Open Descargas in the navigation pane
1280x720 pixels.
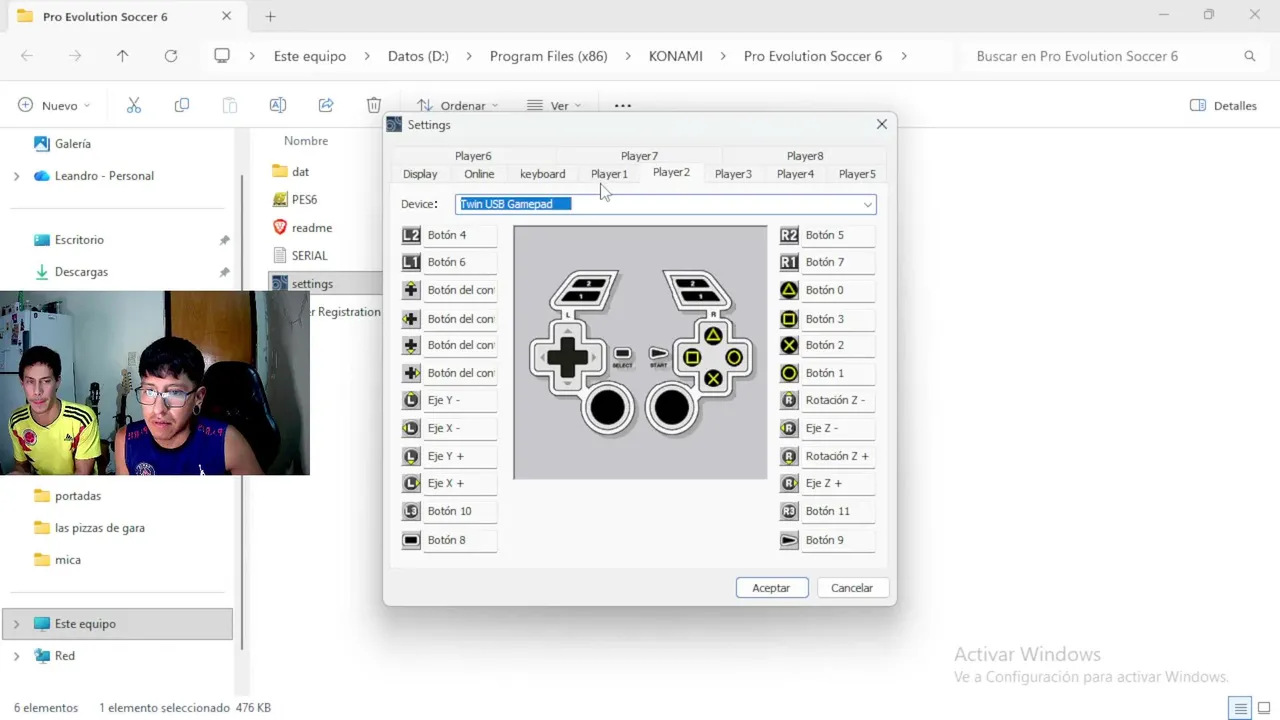[x=81, y=272]
